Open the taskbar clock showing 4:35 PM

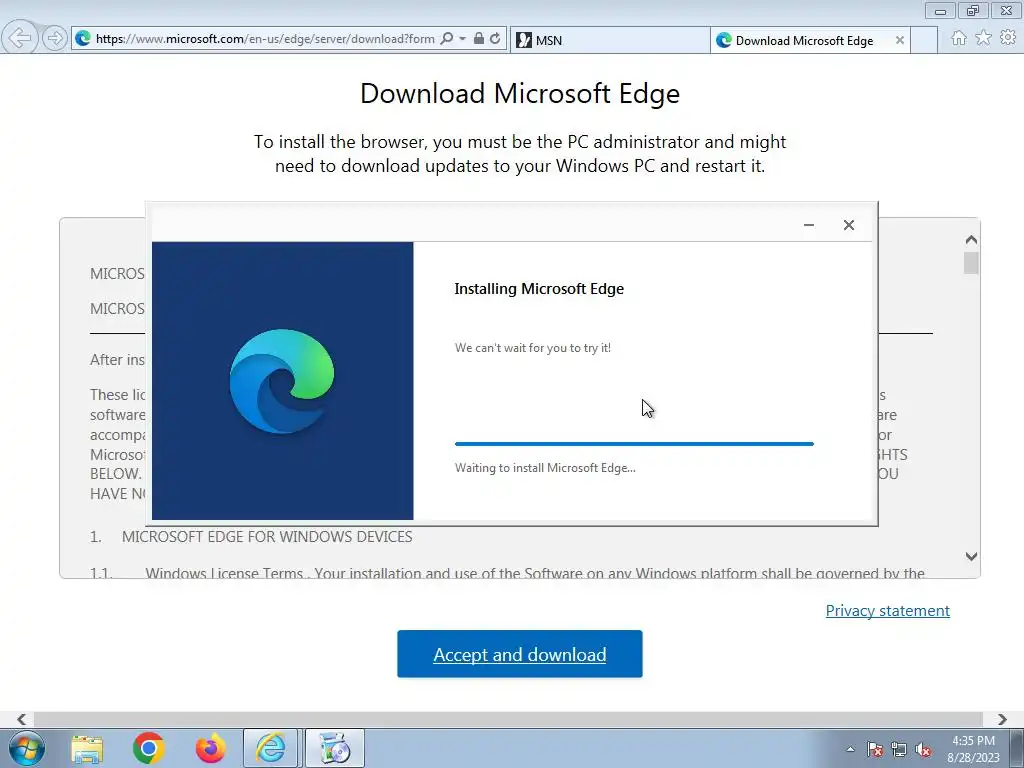(x=973, y=749)
